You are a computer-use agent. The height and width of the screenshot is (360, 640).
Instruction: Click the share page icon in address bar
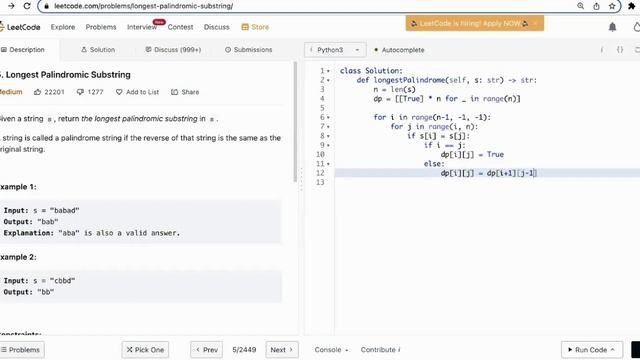click(x=596, y=6)
